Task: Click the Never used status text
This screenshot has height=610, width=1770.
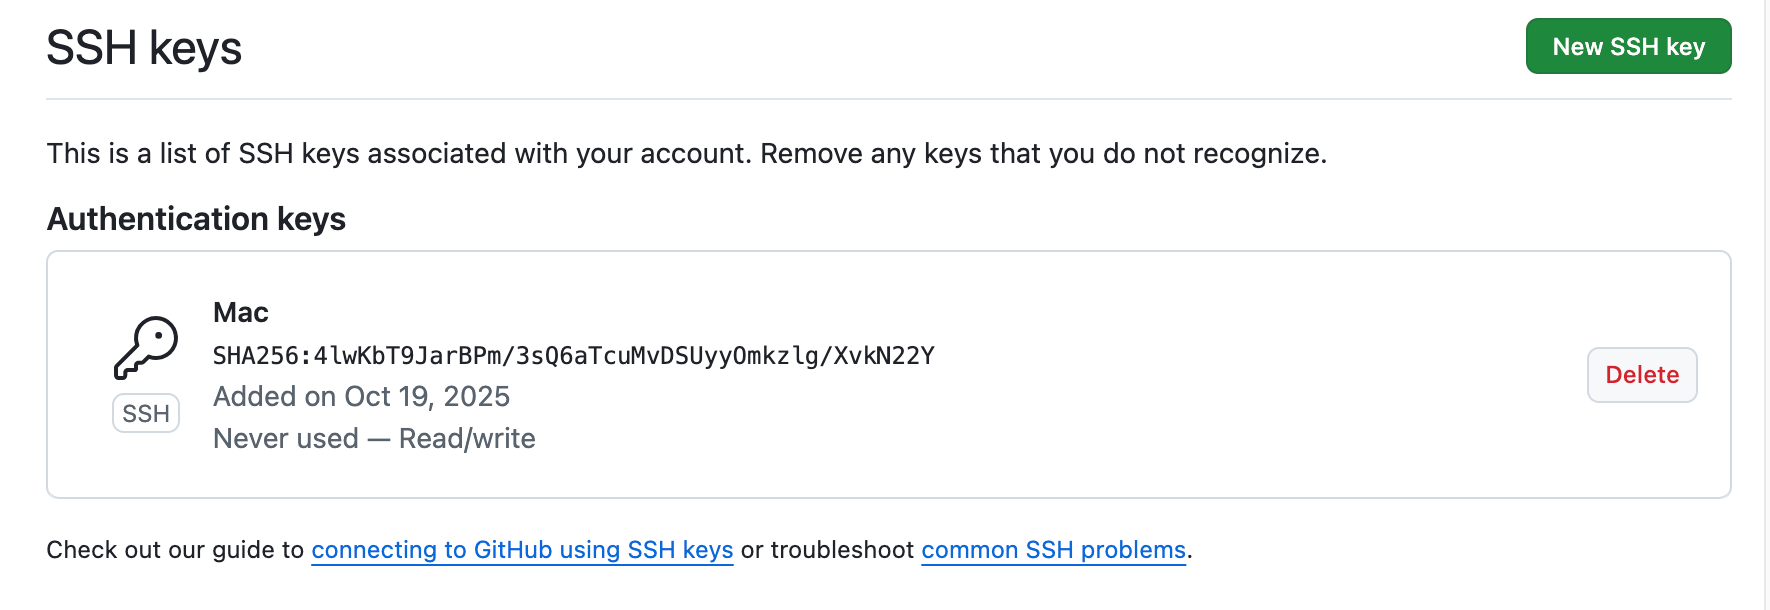Action: 286,439
